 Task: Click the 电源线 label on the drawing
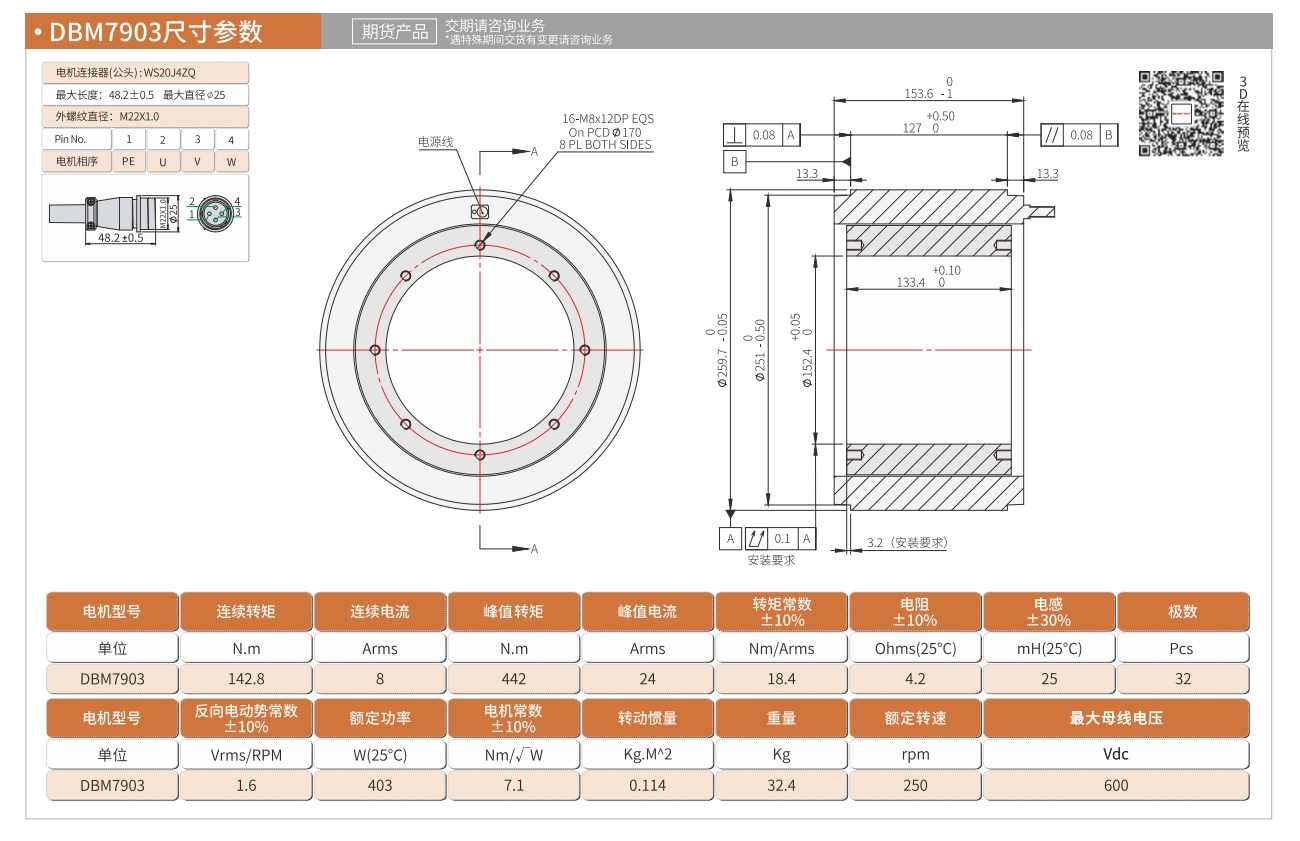435,142
